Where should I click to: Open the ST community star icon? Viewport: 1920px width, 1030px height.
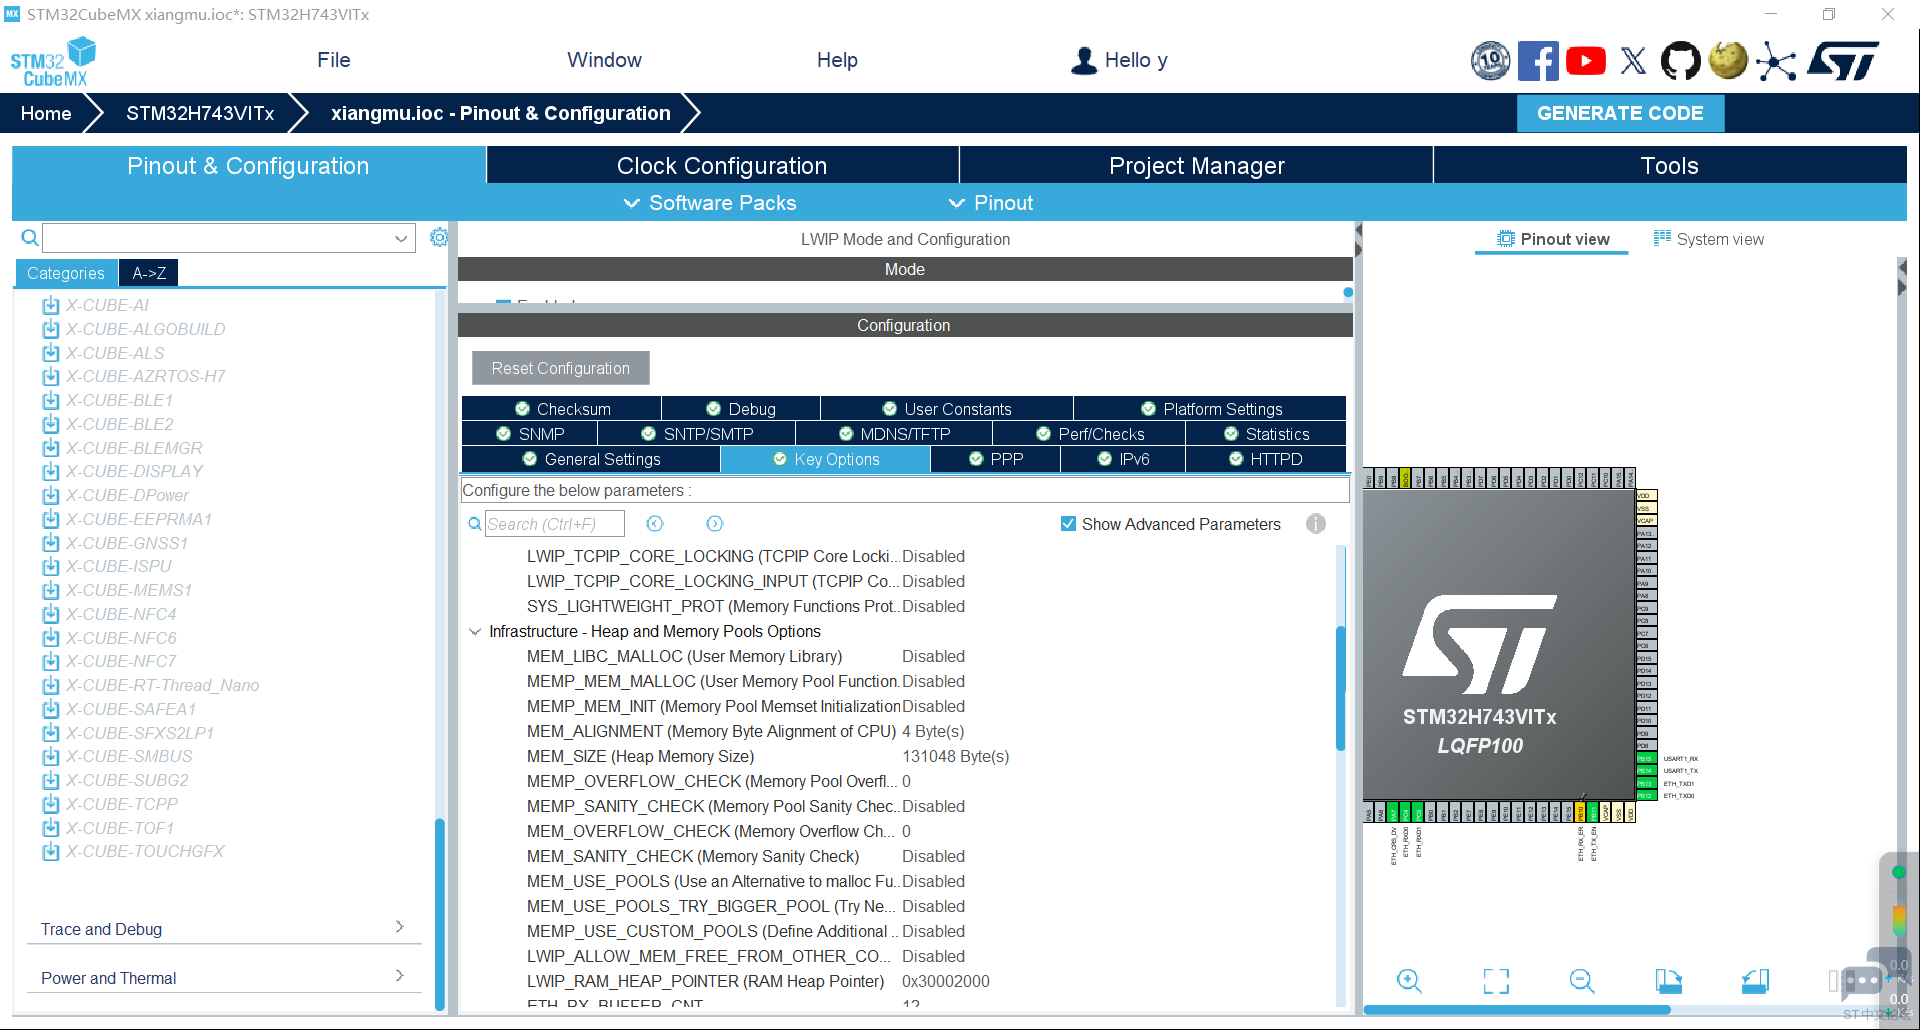(1776, 61)
